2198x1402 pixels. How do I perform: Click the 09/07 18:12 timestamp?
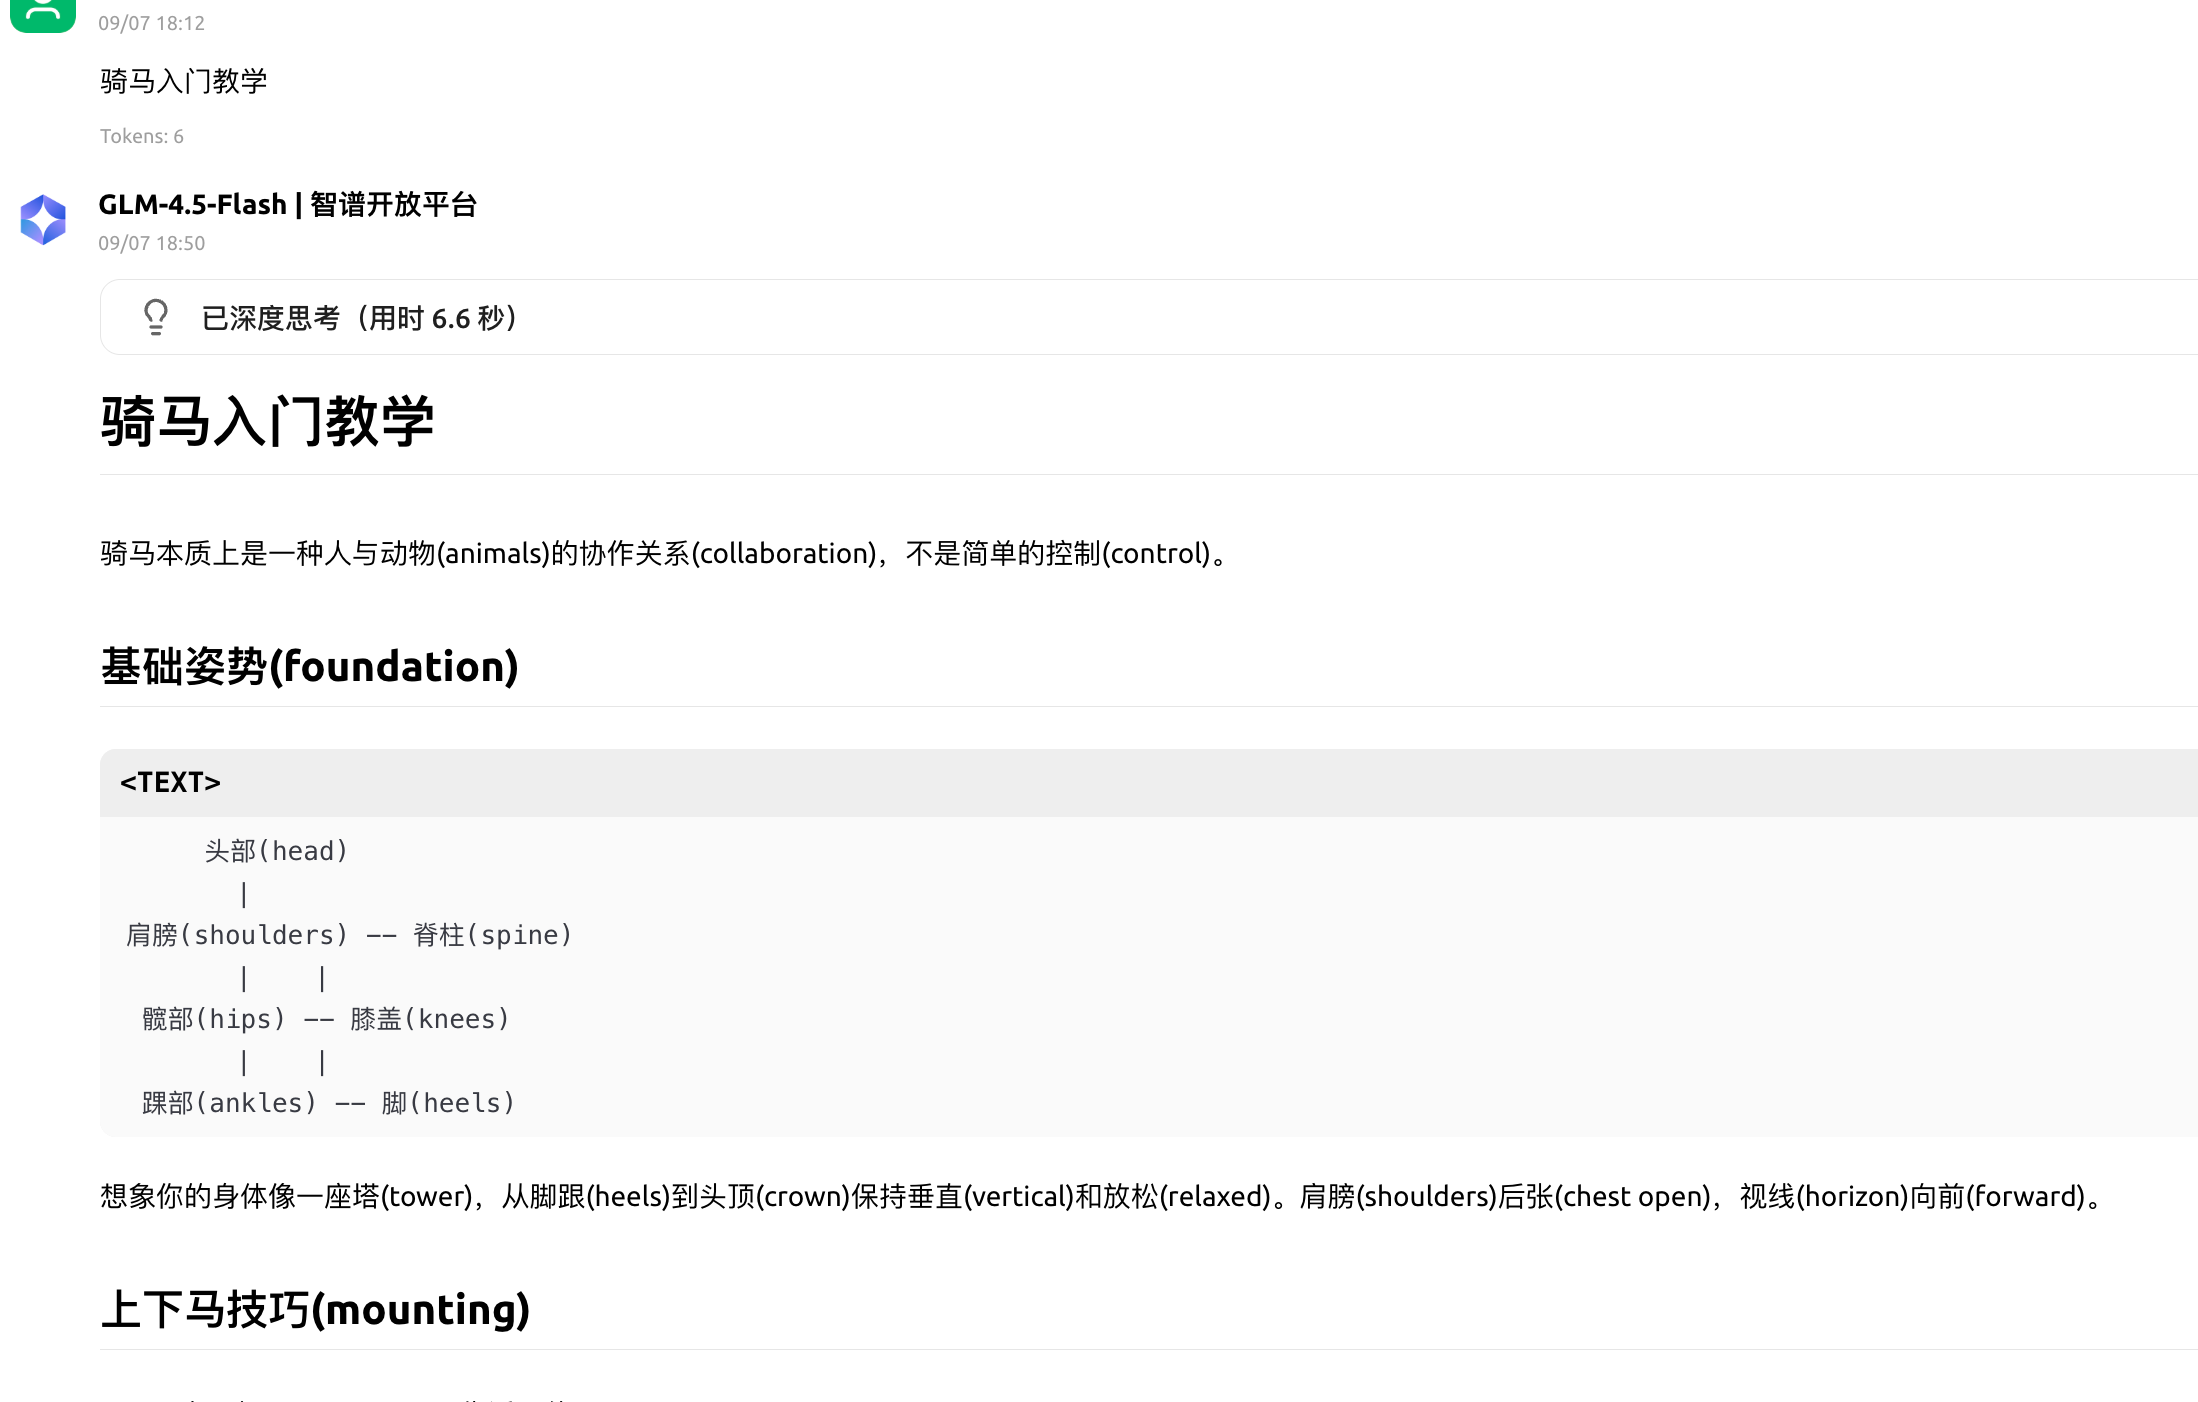[x=152, y=23]
